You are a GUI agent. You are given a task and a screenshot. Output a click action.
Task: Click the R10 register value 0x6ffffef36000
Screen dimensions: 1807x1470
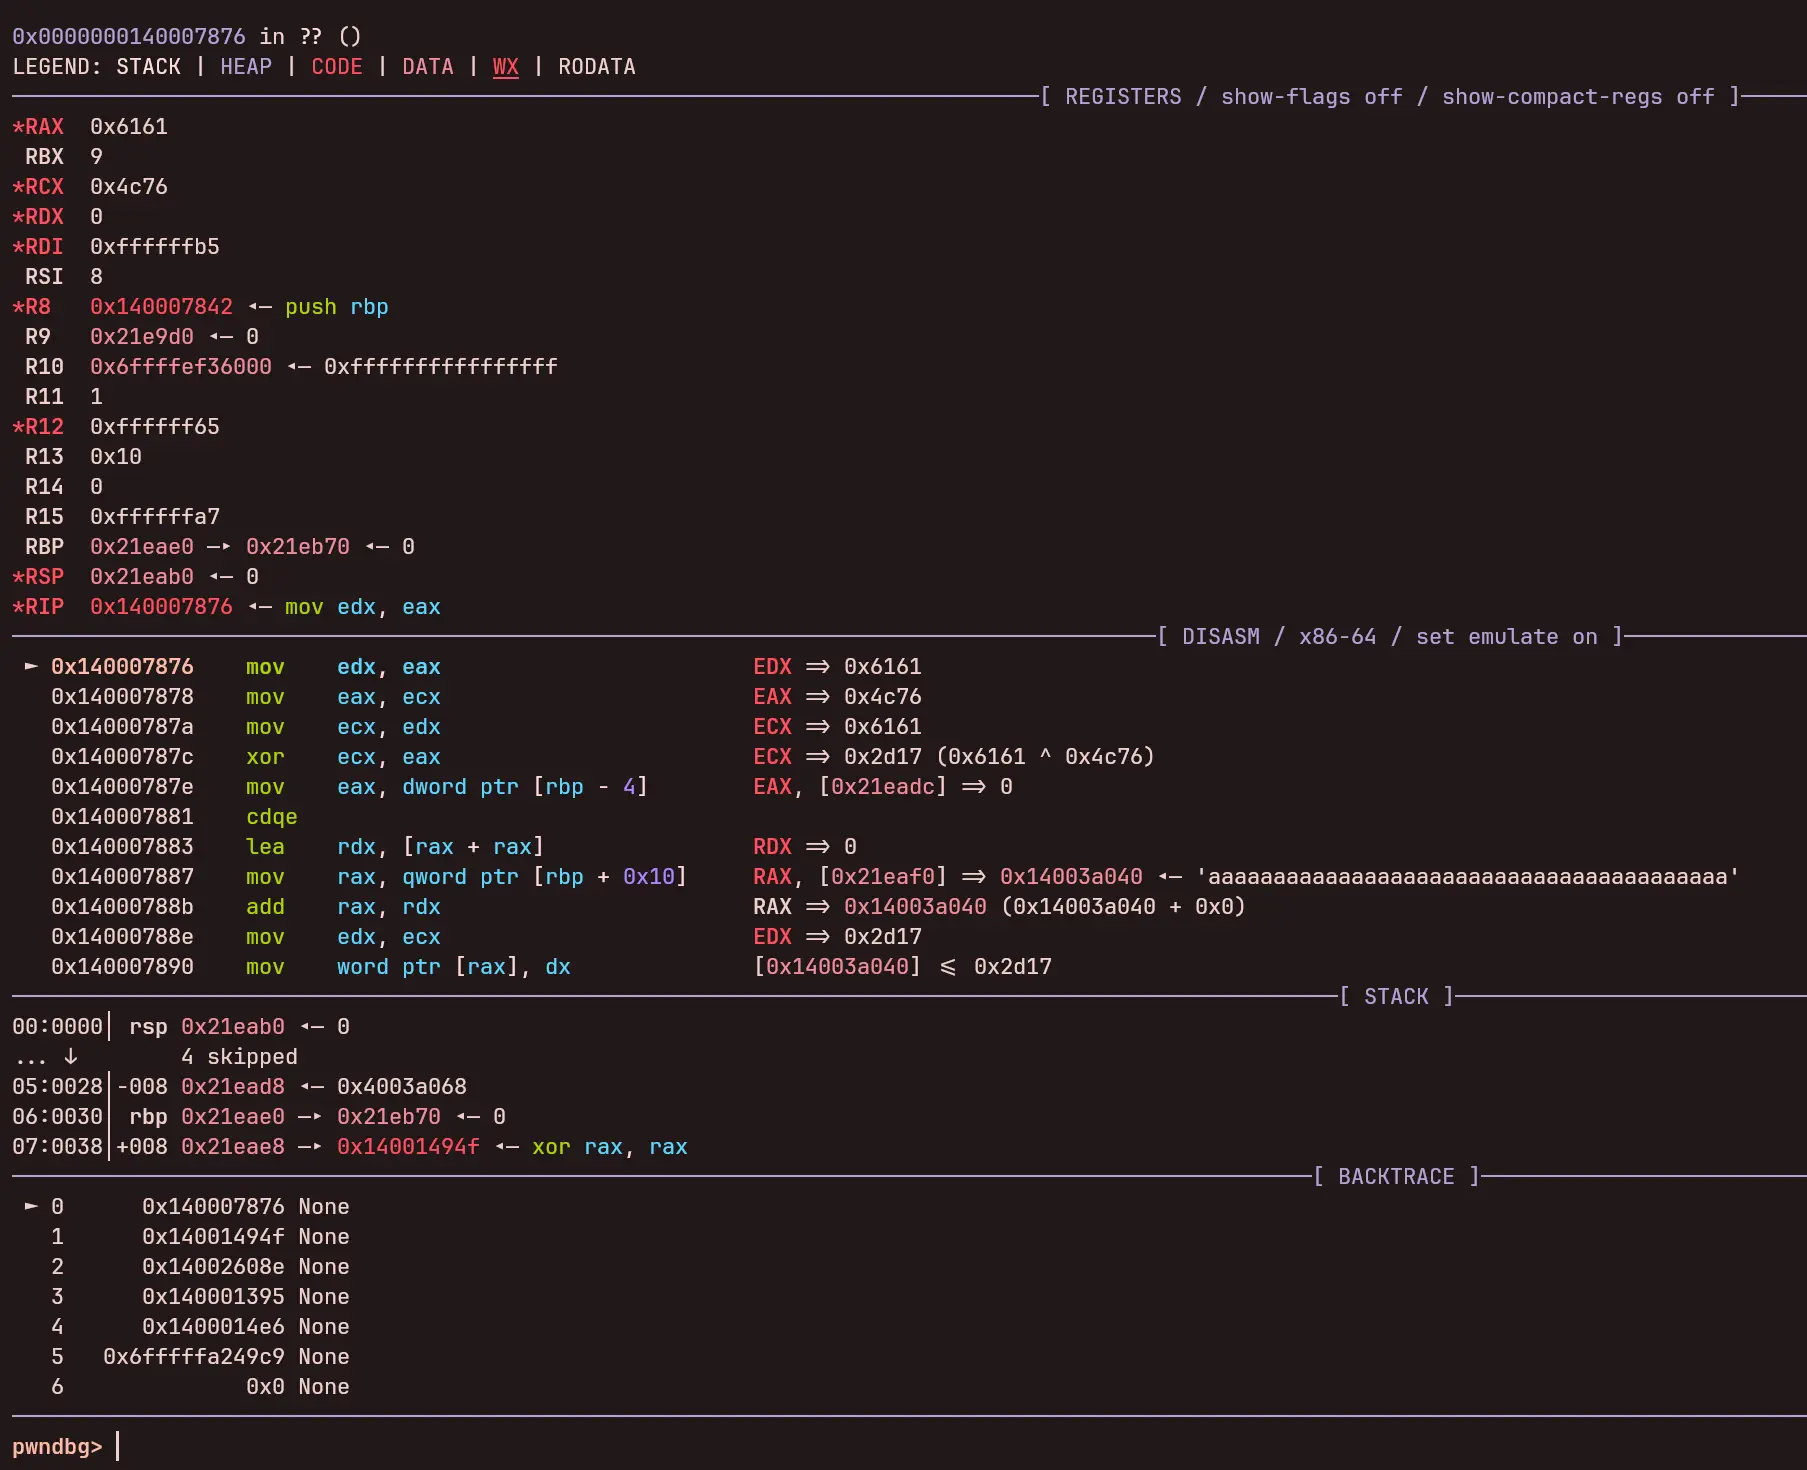[x=180, y=367]
